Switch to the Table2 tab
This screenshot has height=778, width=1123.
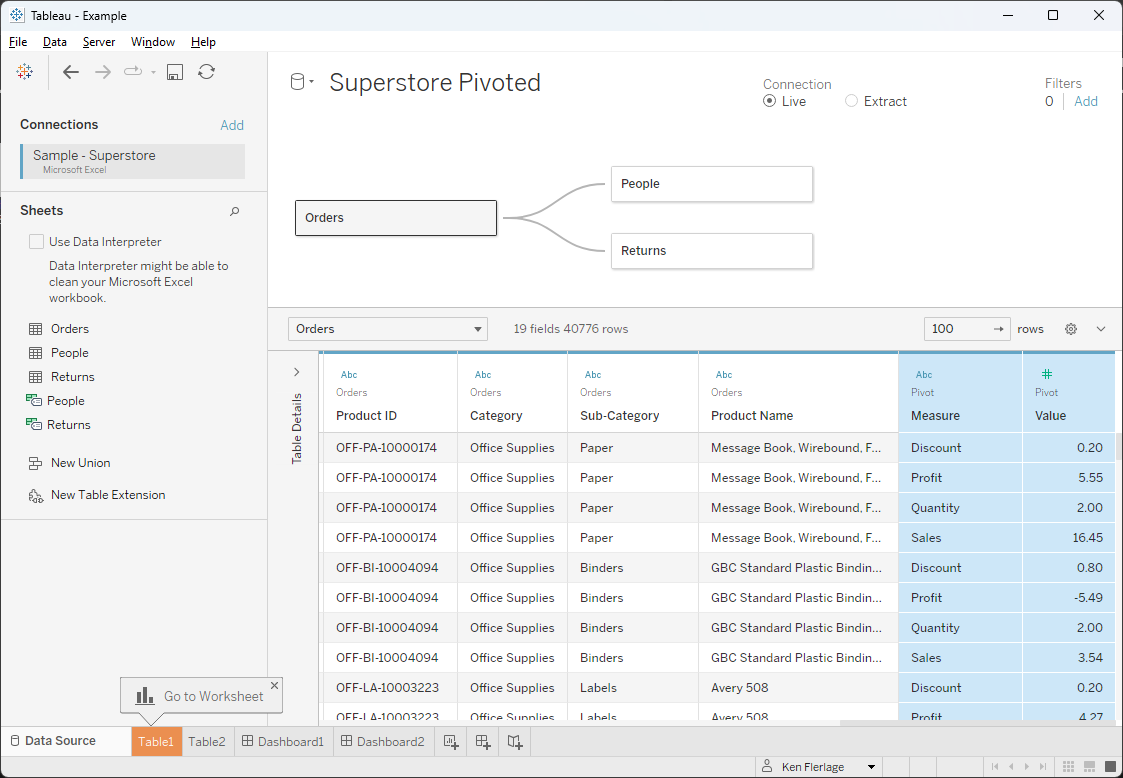(207, 741)
